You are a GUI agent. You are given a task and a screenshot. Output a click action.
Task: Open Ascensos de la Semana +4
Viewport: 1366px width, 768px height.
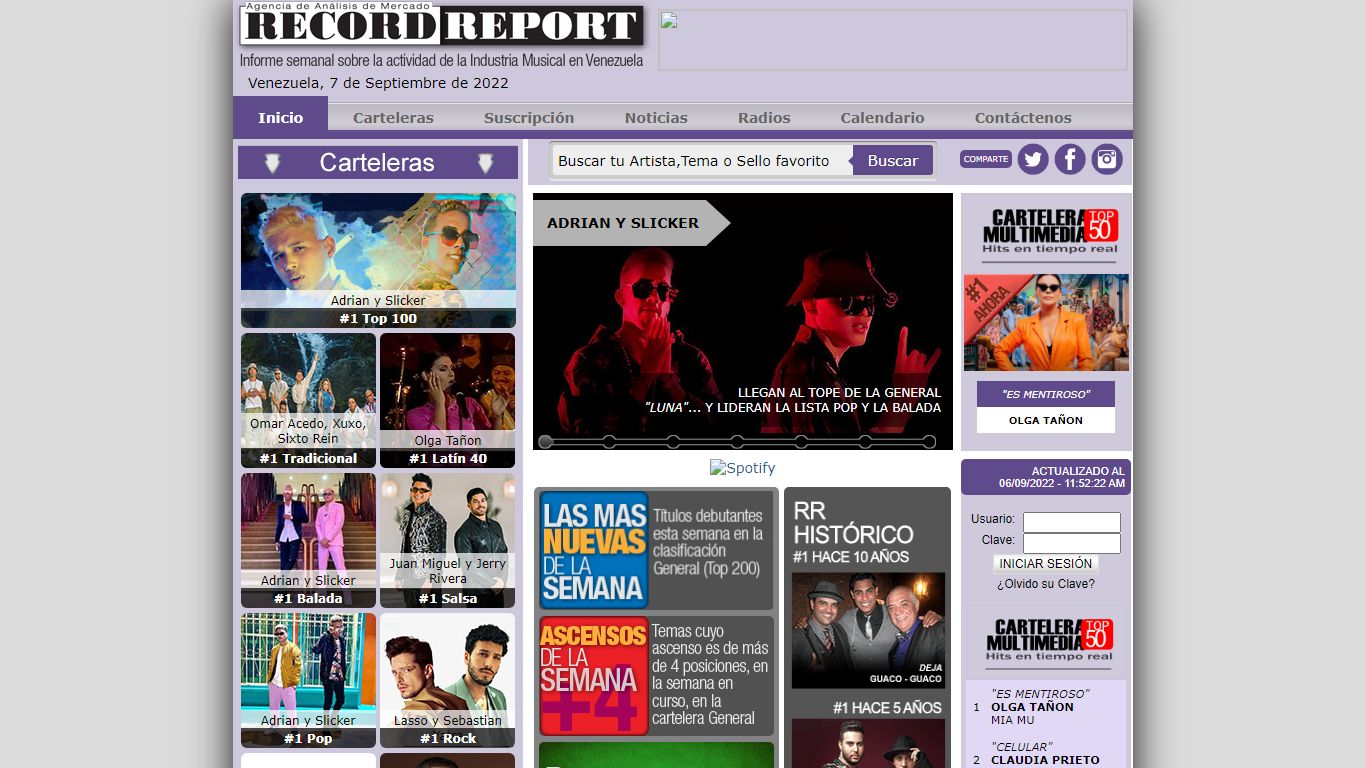coord(656,676)
